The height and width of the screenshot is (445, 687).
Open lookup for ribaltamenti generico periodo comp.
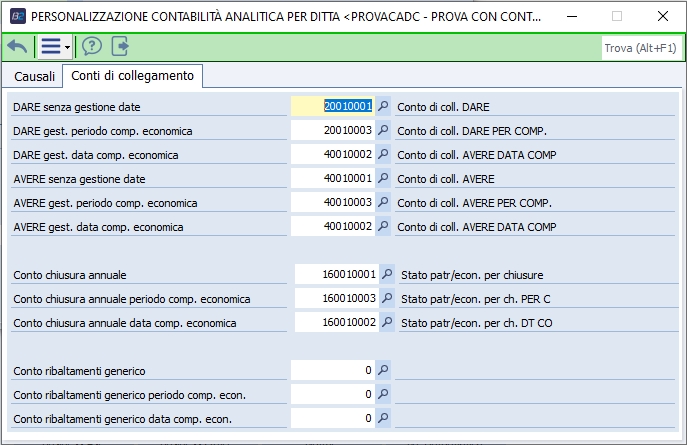click(x=383, y=394)
